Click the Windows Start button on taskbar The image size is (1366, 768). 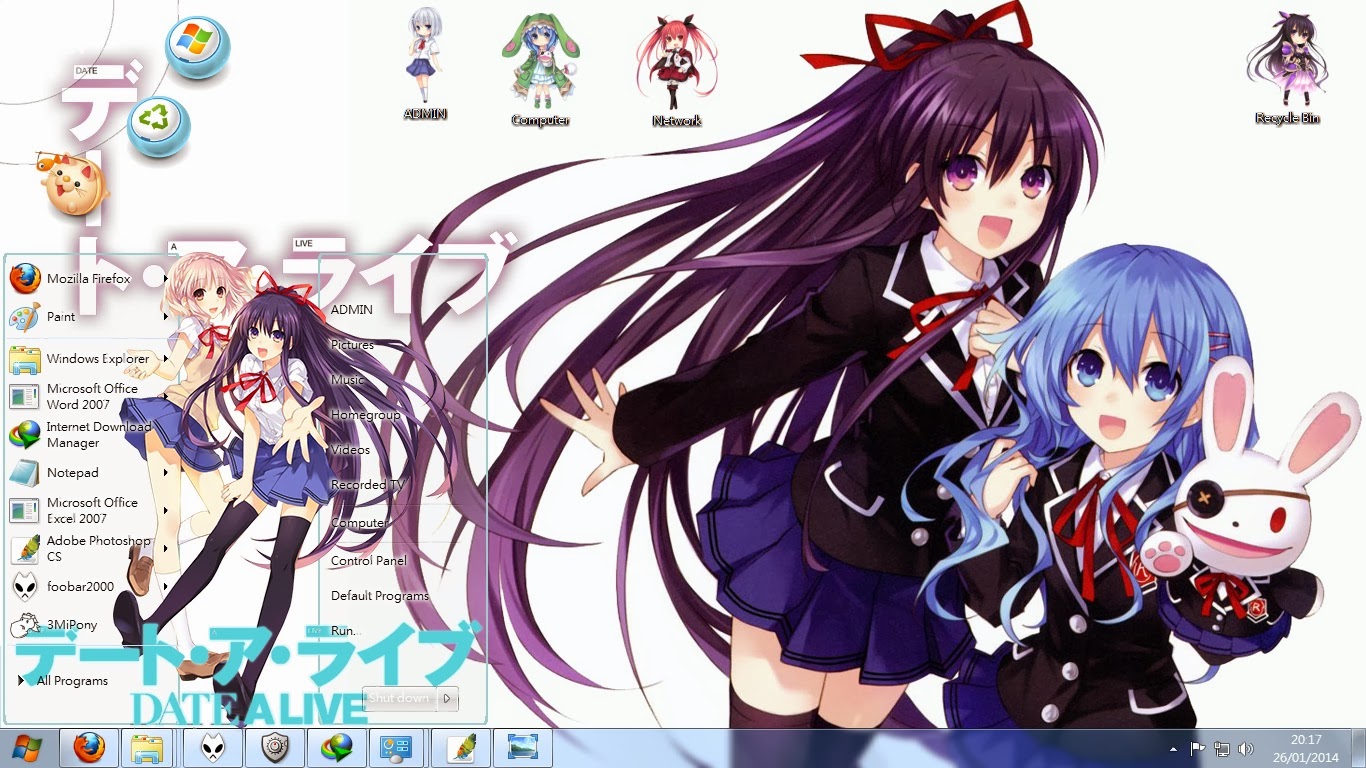[27, 748]
